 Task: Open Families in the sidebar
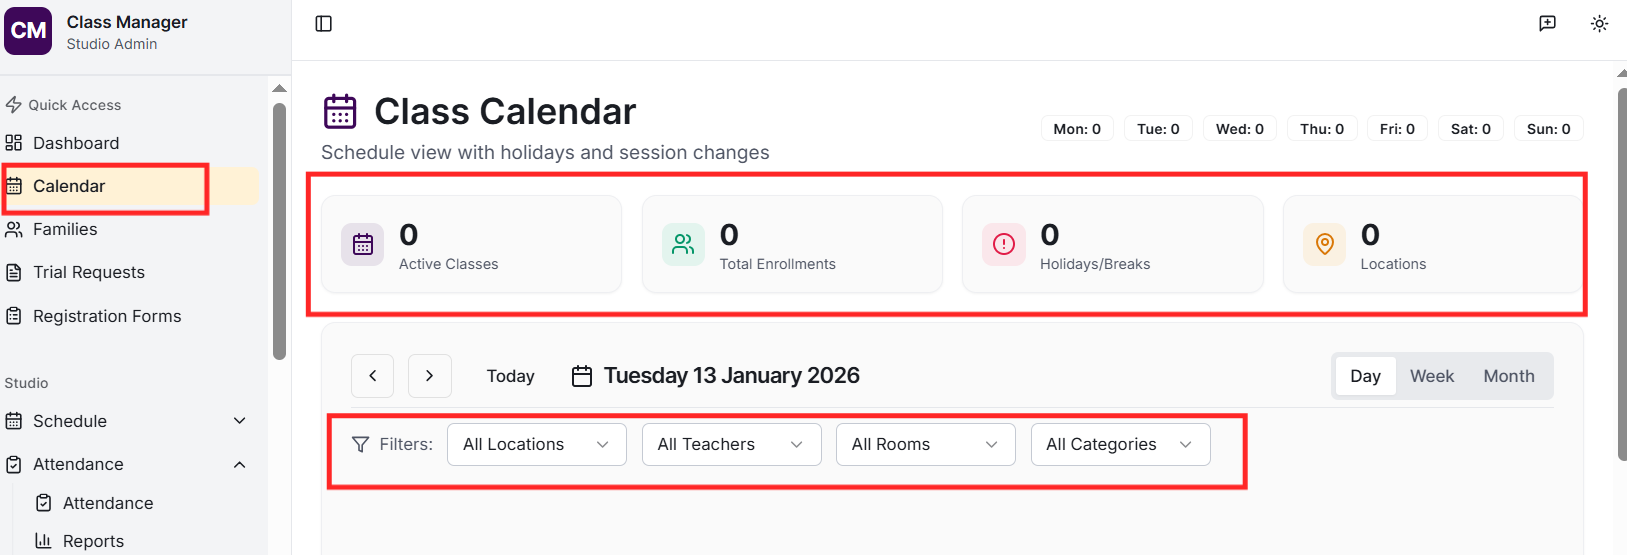[65, 230]
